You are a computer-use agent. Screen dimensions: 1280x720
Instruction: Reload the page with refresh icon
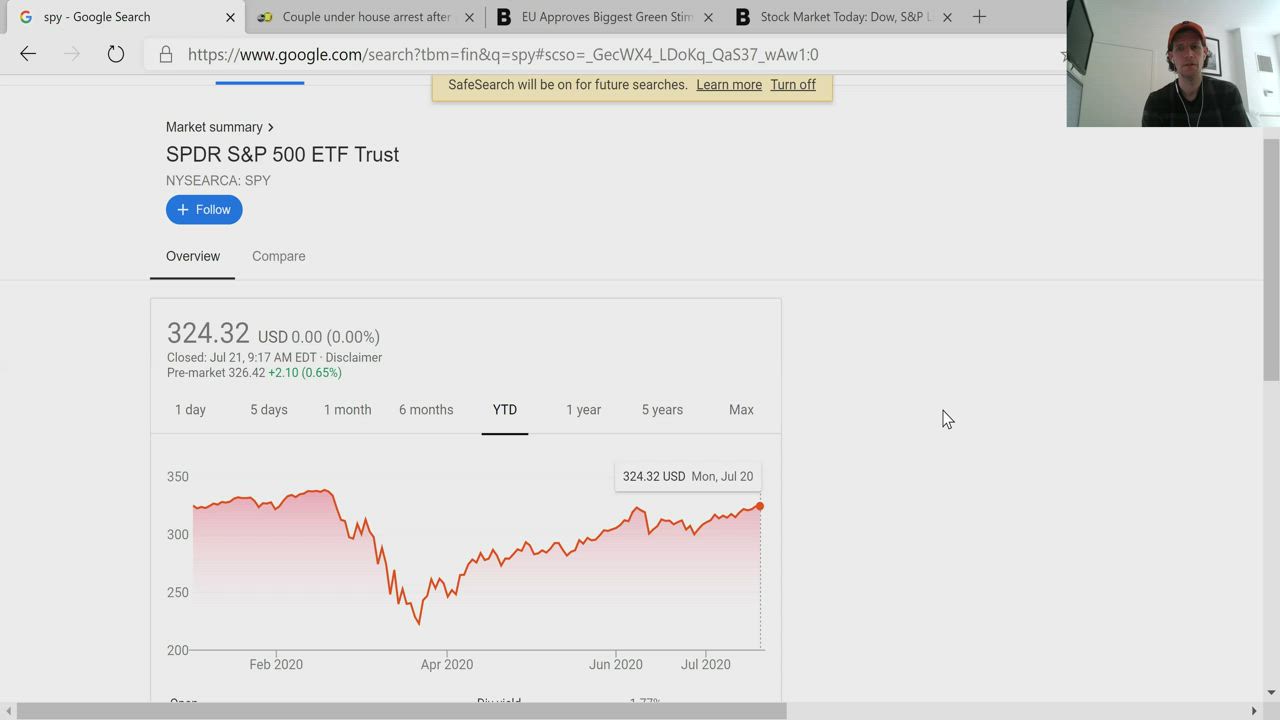click(116, 54)
